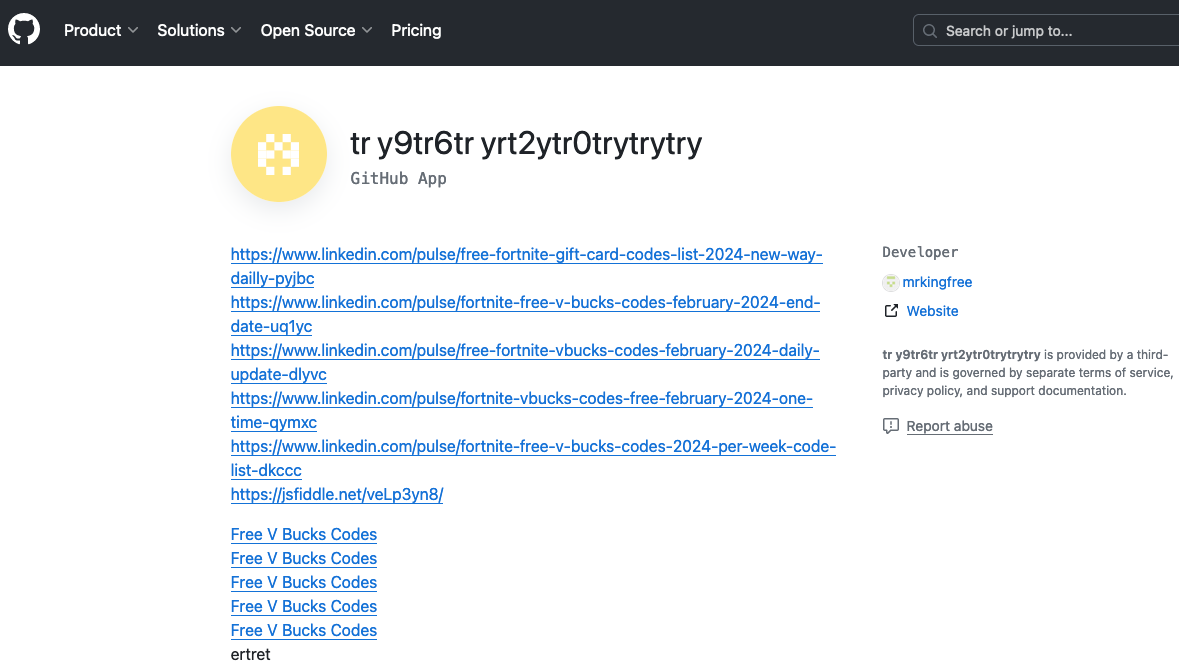The image size is (1179, 669).
Task: Open the Open Source dropdown menu
Action: 316,31
